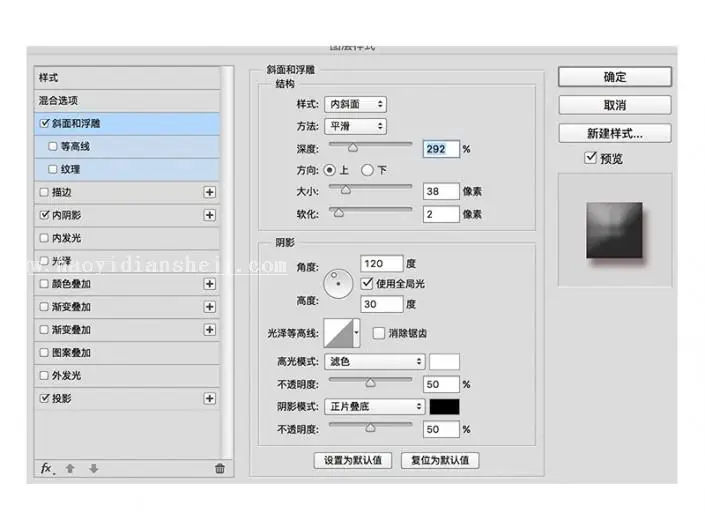
Task: Click the 取消 button
Action: coord(615,105)
